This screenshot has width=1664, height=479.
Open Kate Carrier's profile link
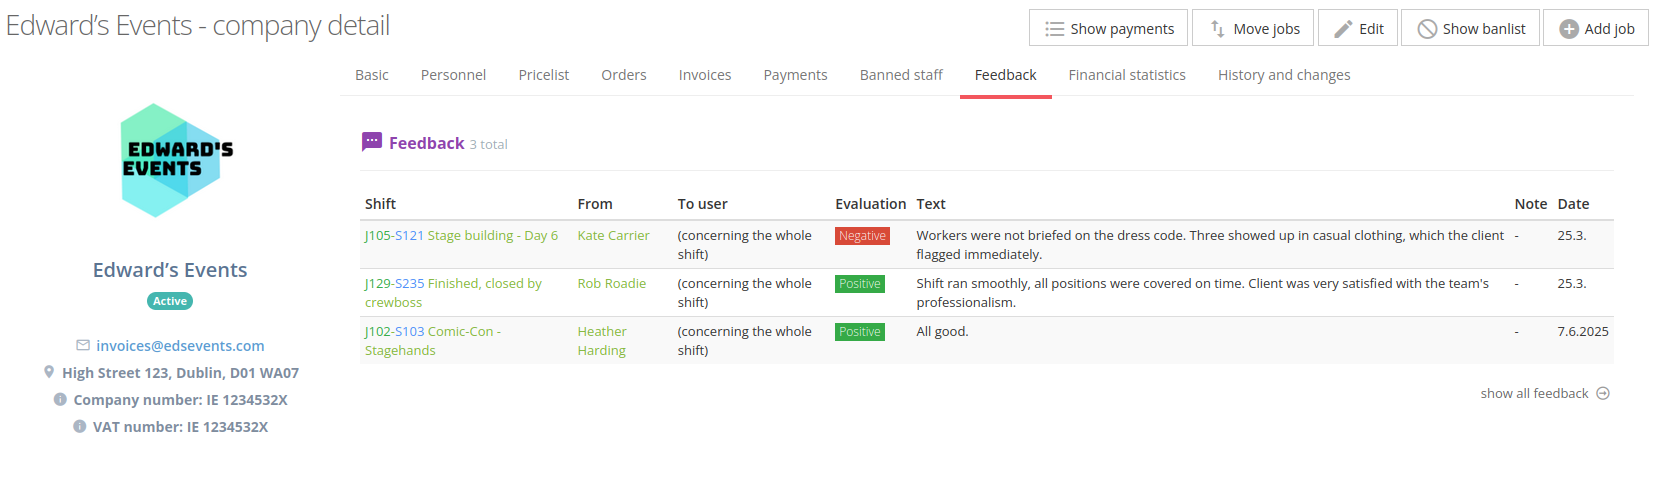tap(613, 236)
